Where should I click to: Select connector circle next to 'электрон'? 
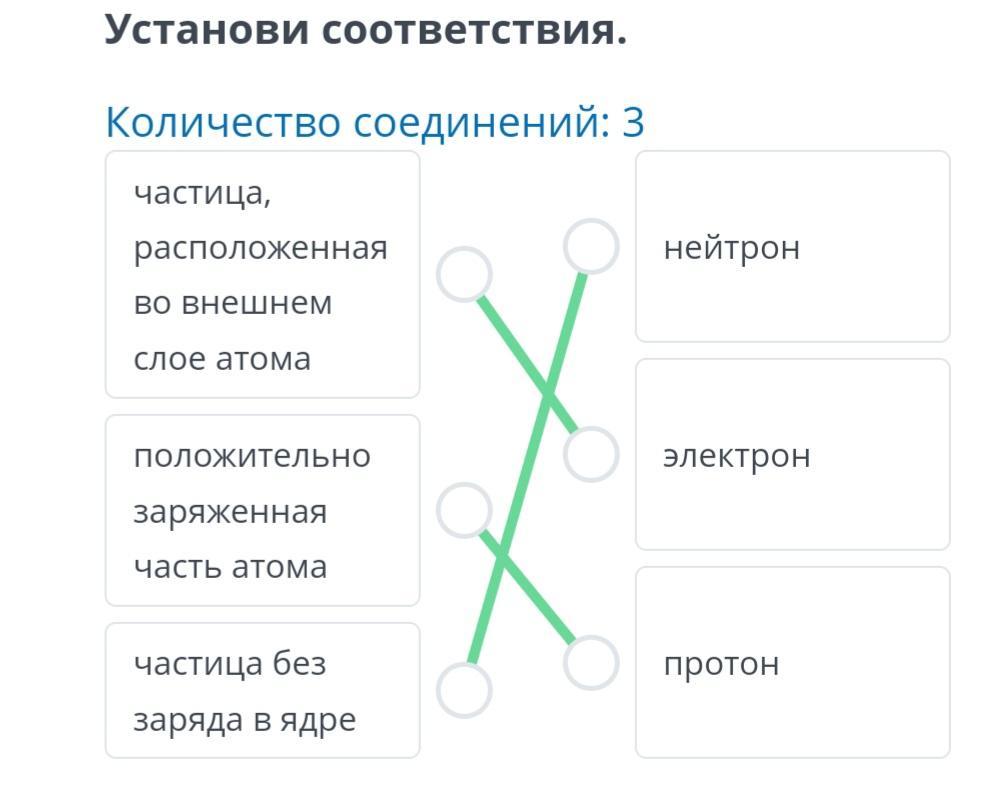[590, 455]
